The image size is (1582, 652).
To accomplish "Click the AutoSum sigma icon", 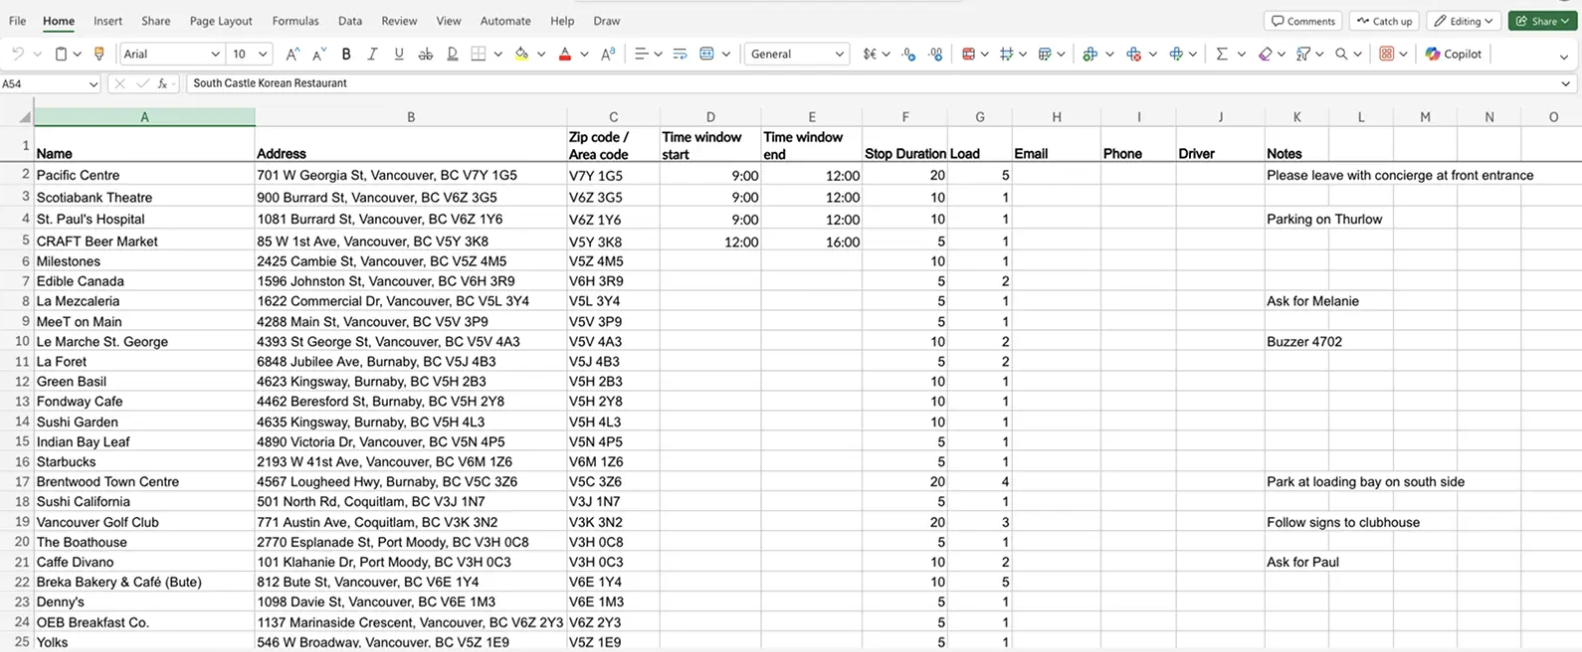I will [x=1221, y=54].
